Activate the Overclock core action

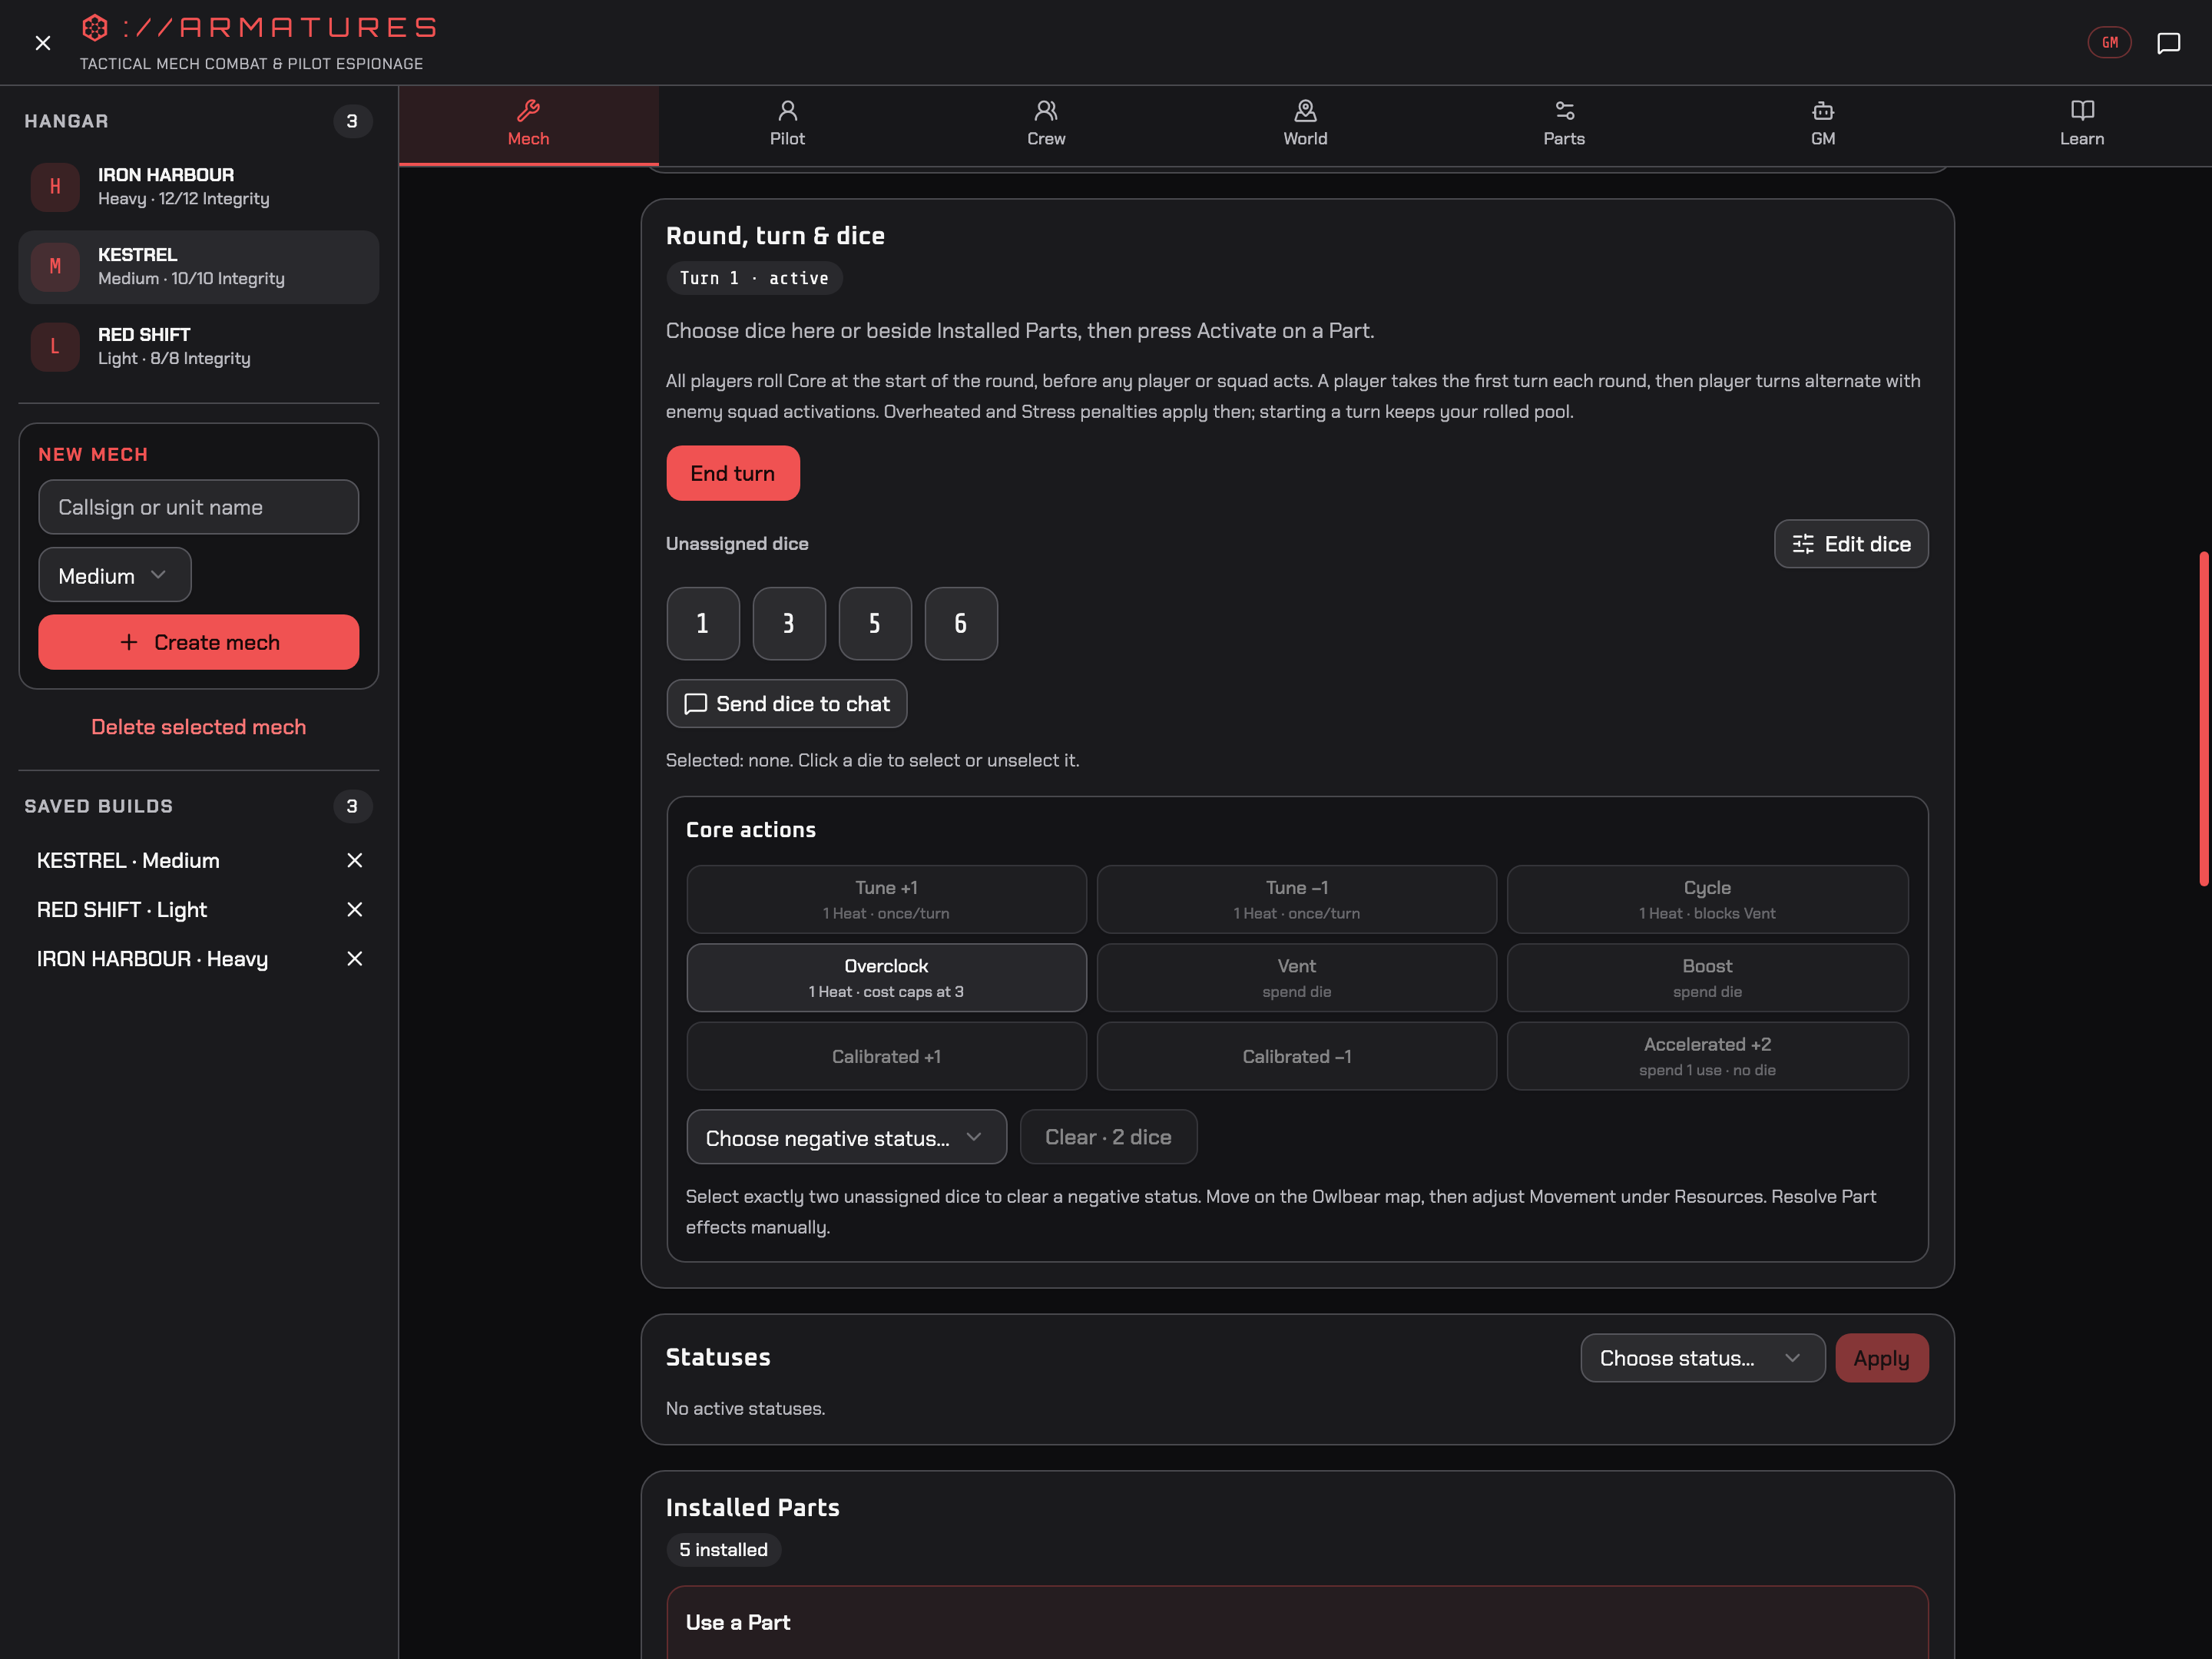886,977
